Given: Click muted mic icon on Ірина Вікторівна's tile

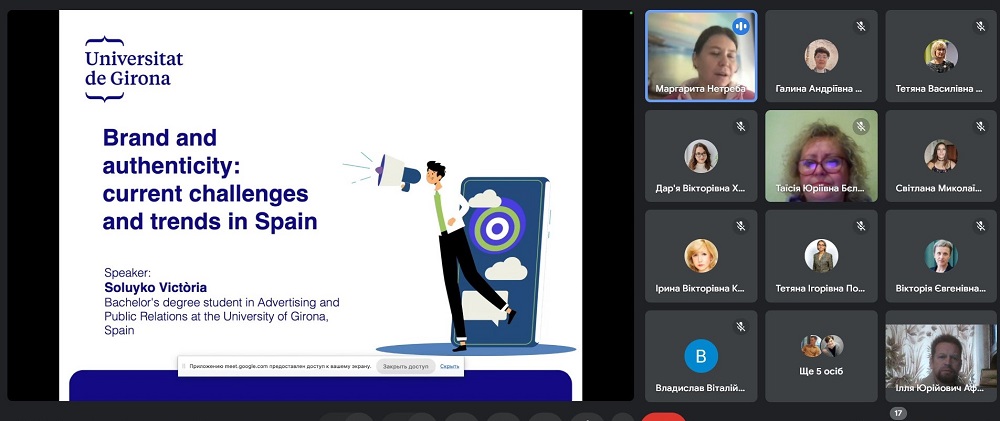Looking at the screenshot, I should [x=741, y=226].
